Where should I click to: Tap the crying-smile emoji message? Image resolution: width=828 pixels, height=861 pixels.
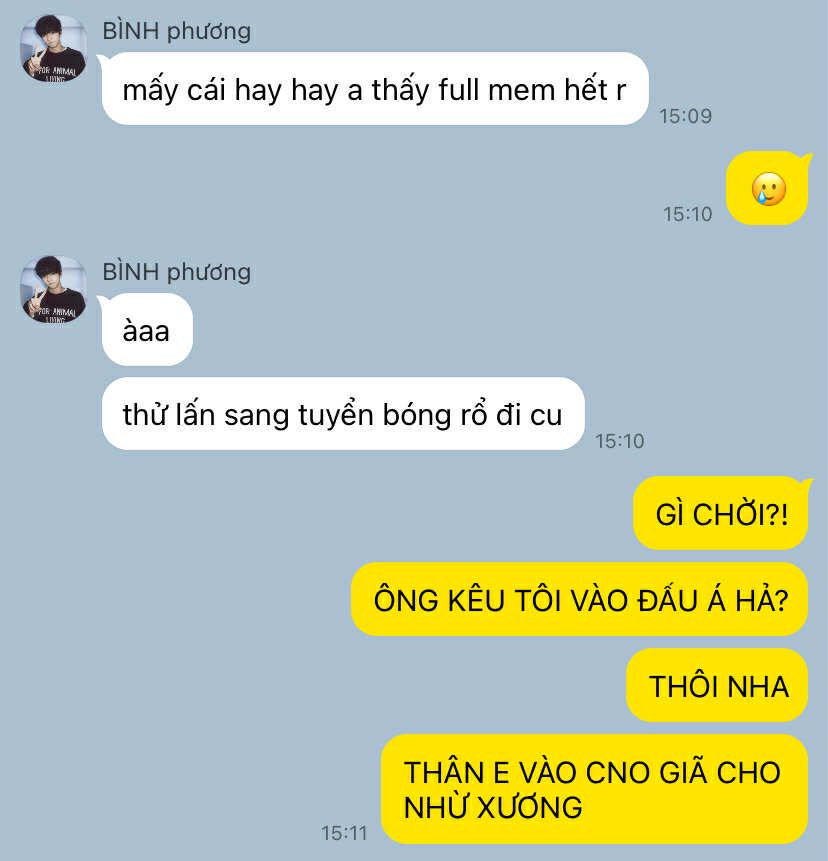(768, 189)
